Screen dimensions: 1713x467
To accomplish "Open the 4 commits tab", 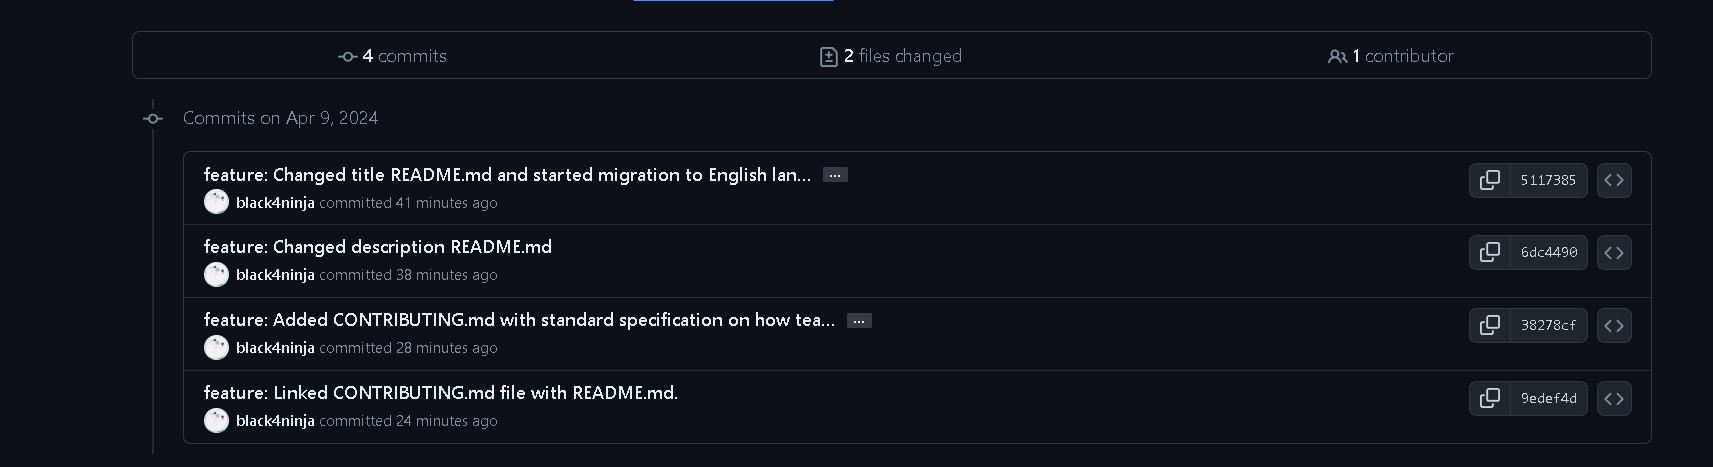I will click(393, 56).
